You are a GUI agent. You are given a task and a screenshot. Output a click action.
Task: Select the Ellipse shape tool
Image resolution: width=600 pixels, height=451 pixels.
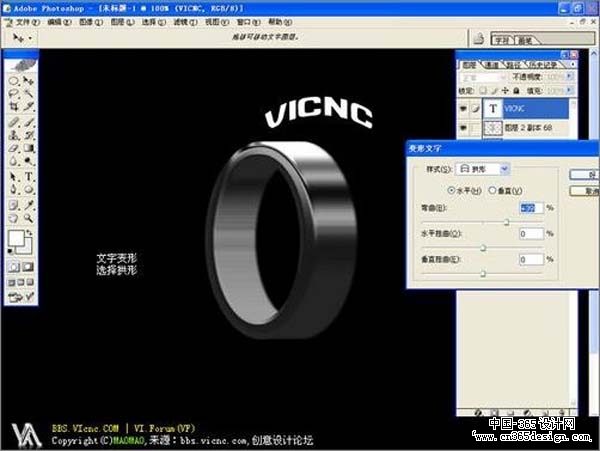pyautogui.click(x=28, y=189)
